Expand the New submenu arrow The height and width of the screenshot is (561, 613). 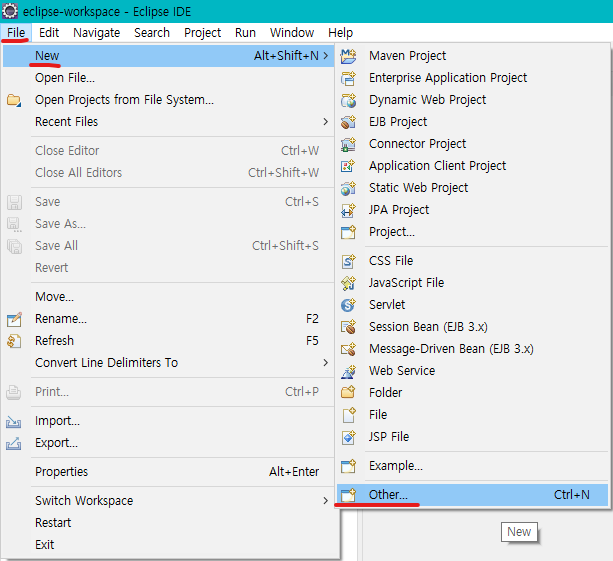pyautogui.click(x=325, y=56)
